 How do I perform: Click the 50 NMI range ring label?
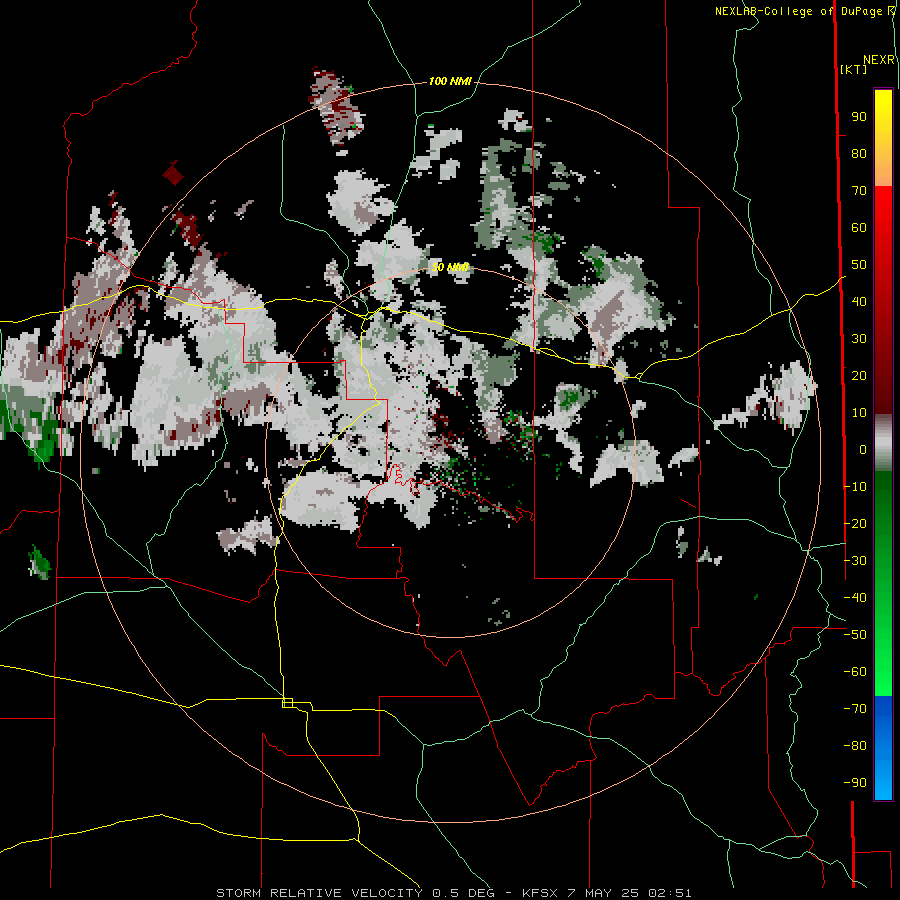(450, 267)
